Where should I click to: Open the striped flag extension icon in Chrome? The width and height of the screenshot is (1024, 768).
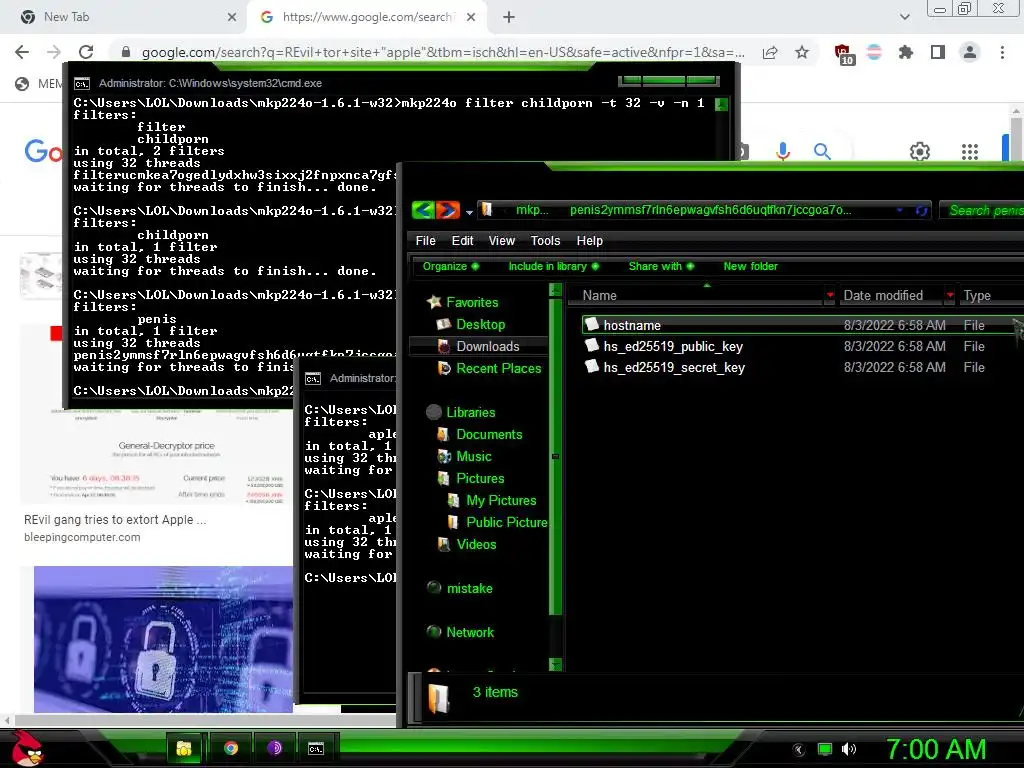(x=874, y=52)
